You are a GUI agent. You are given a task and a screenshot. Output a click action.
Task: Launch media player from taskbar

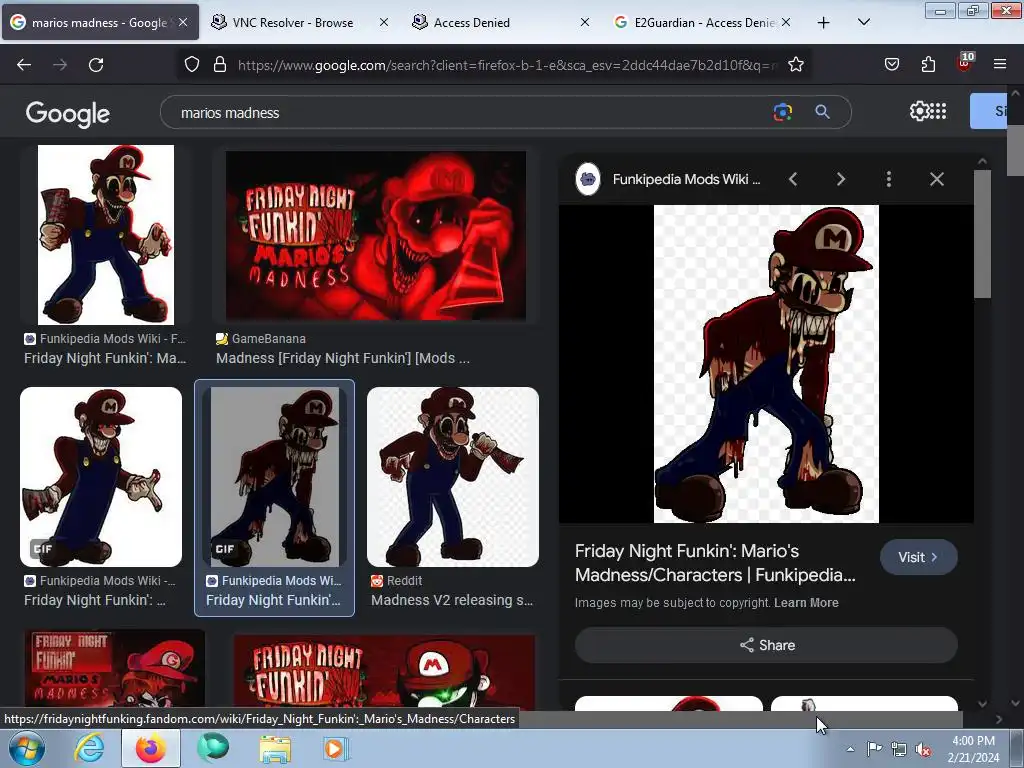click(x=336, y=748)
